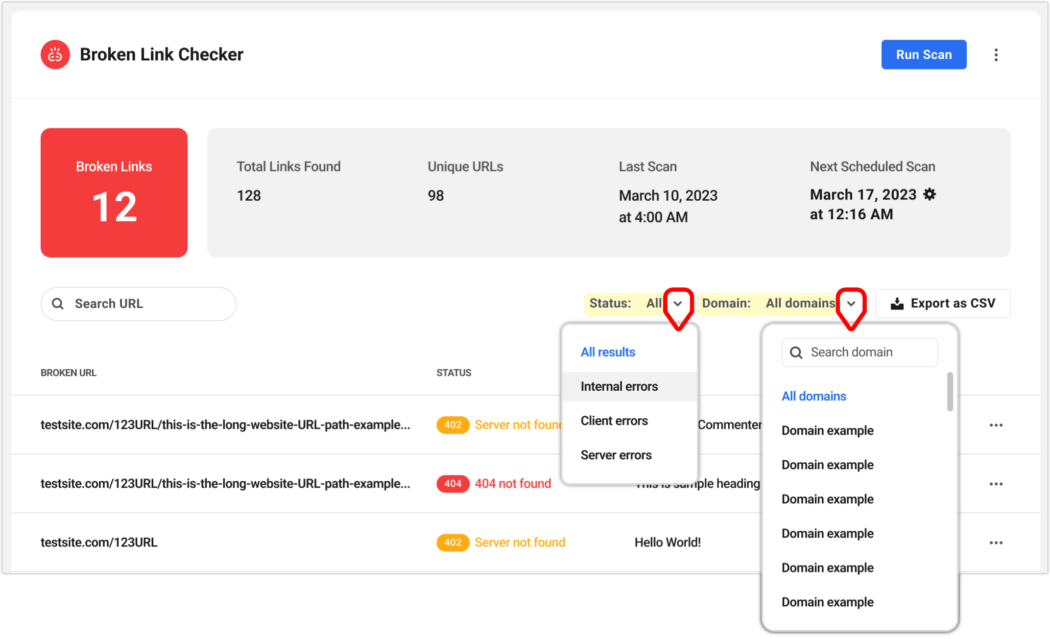Export results as CSV
Viewport: 1050px width, 639px height.
[x=943, y=303]
